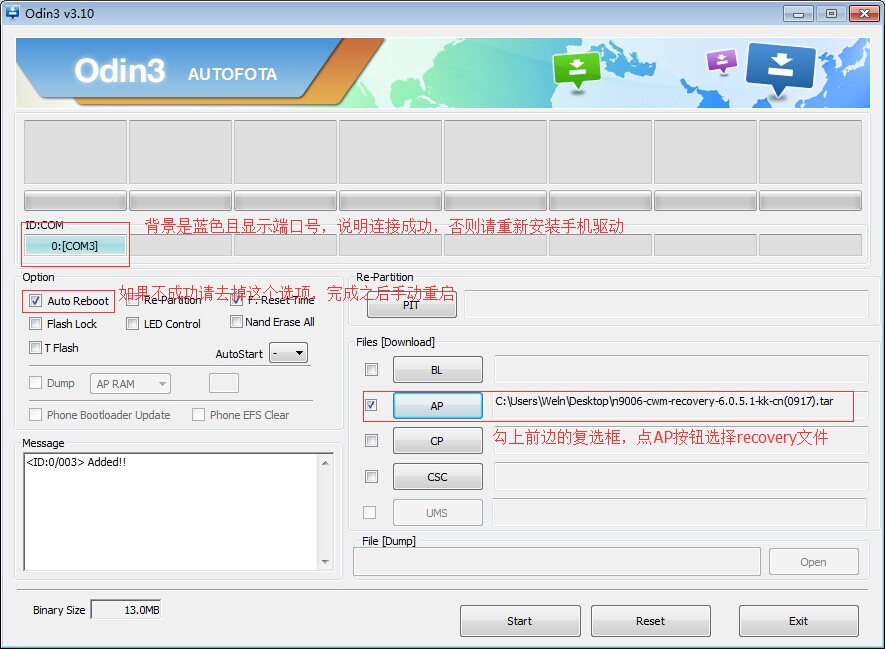
Task: Check the LED Control box
Action: click(133, 324)
